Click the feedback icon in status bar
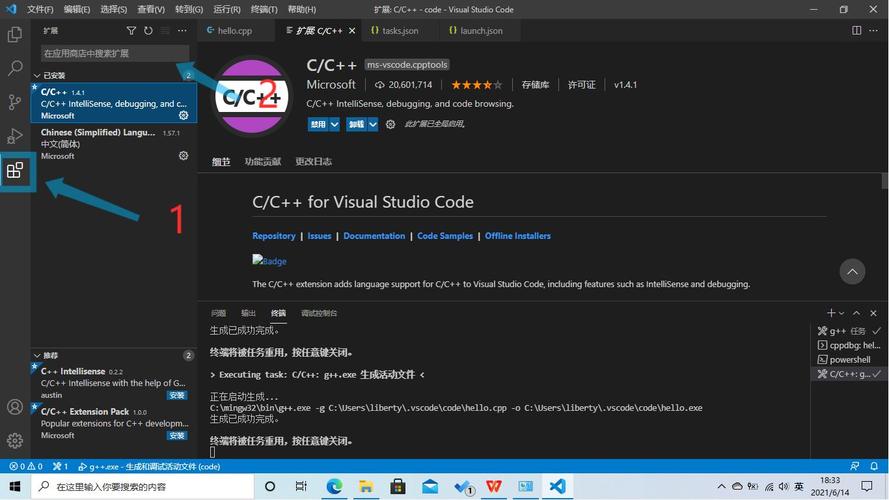 click(854, 466)
